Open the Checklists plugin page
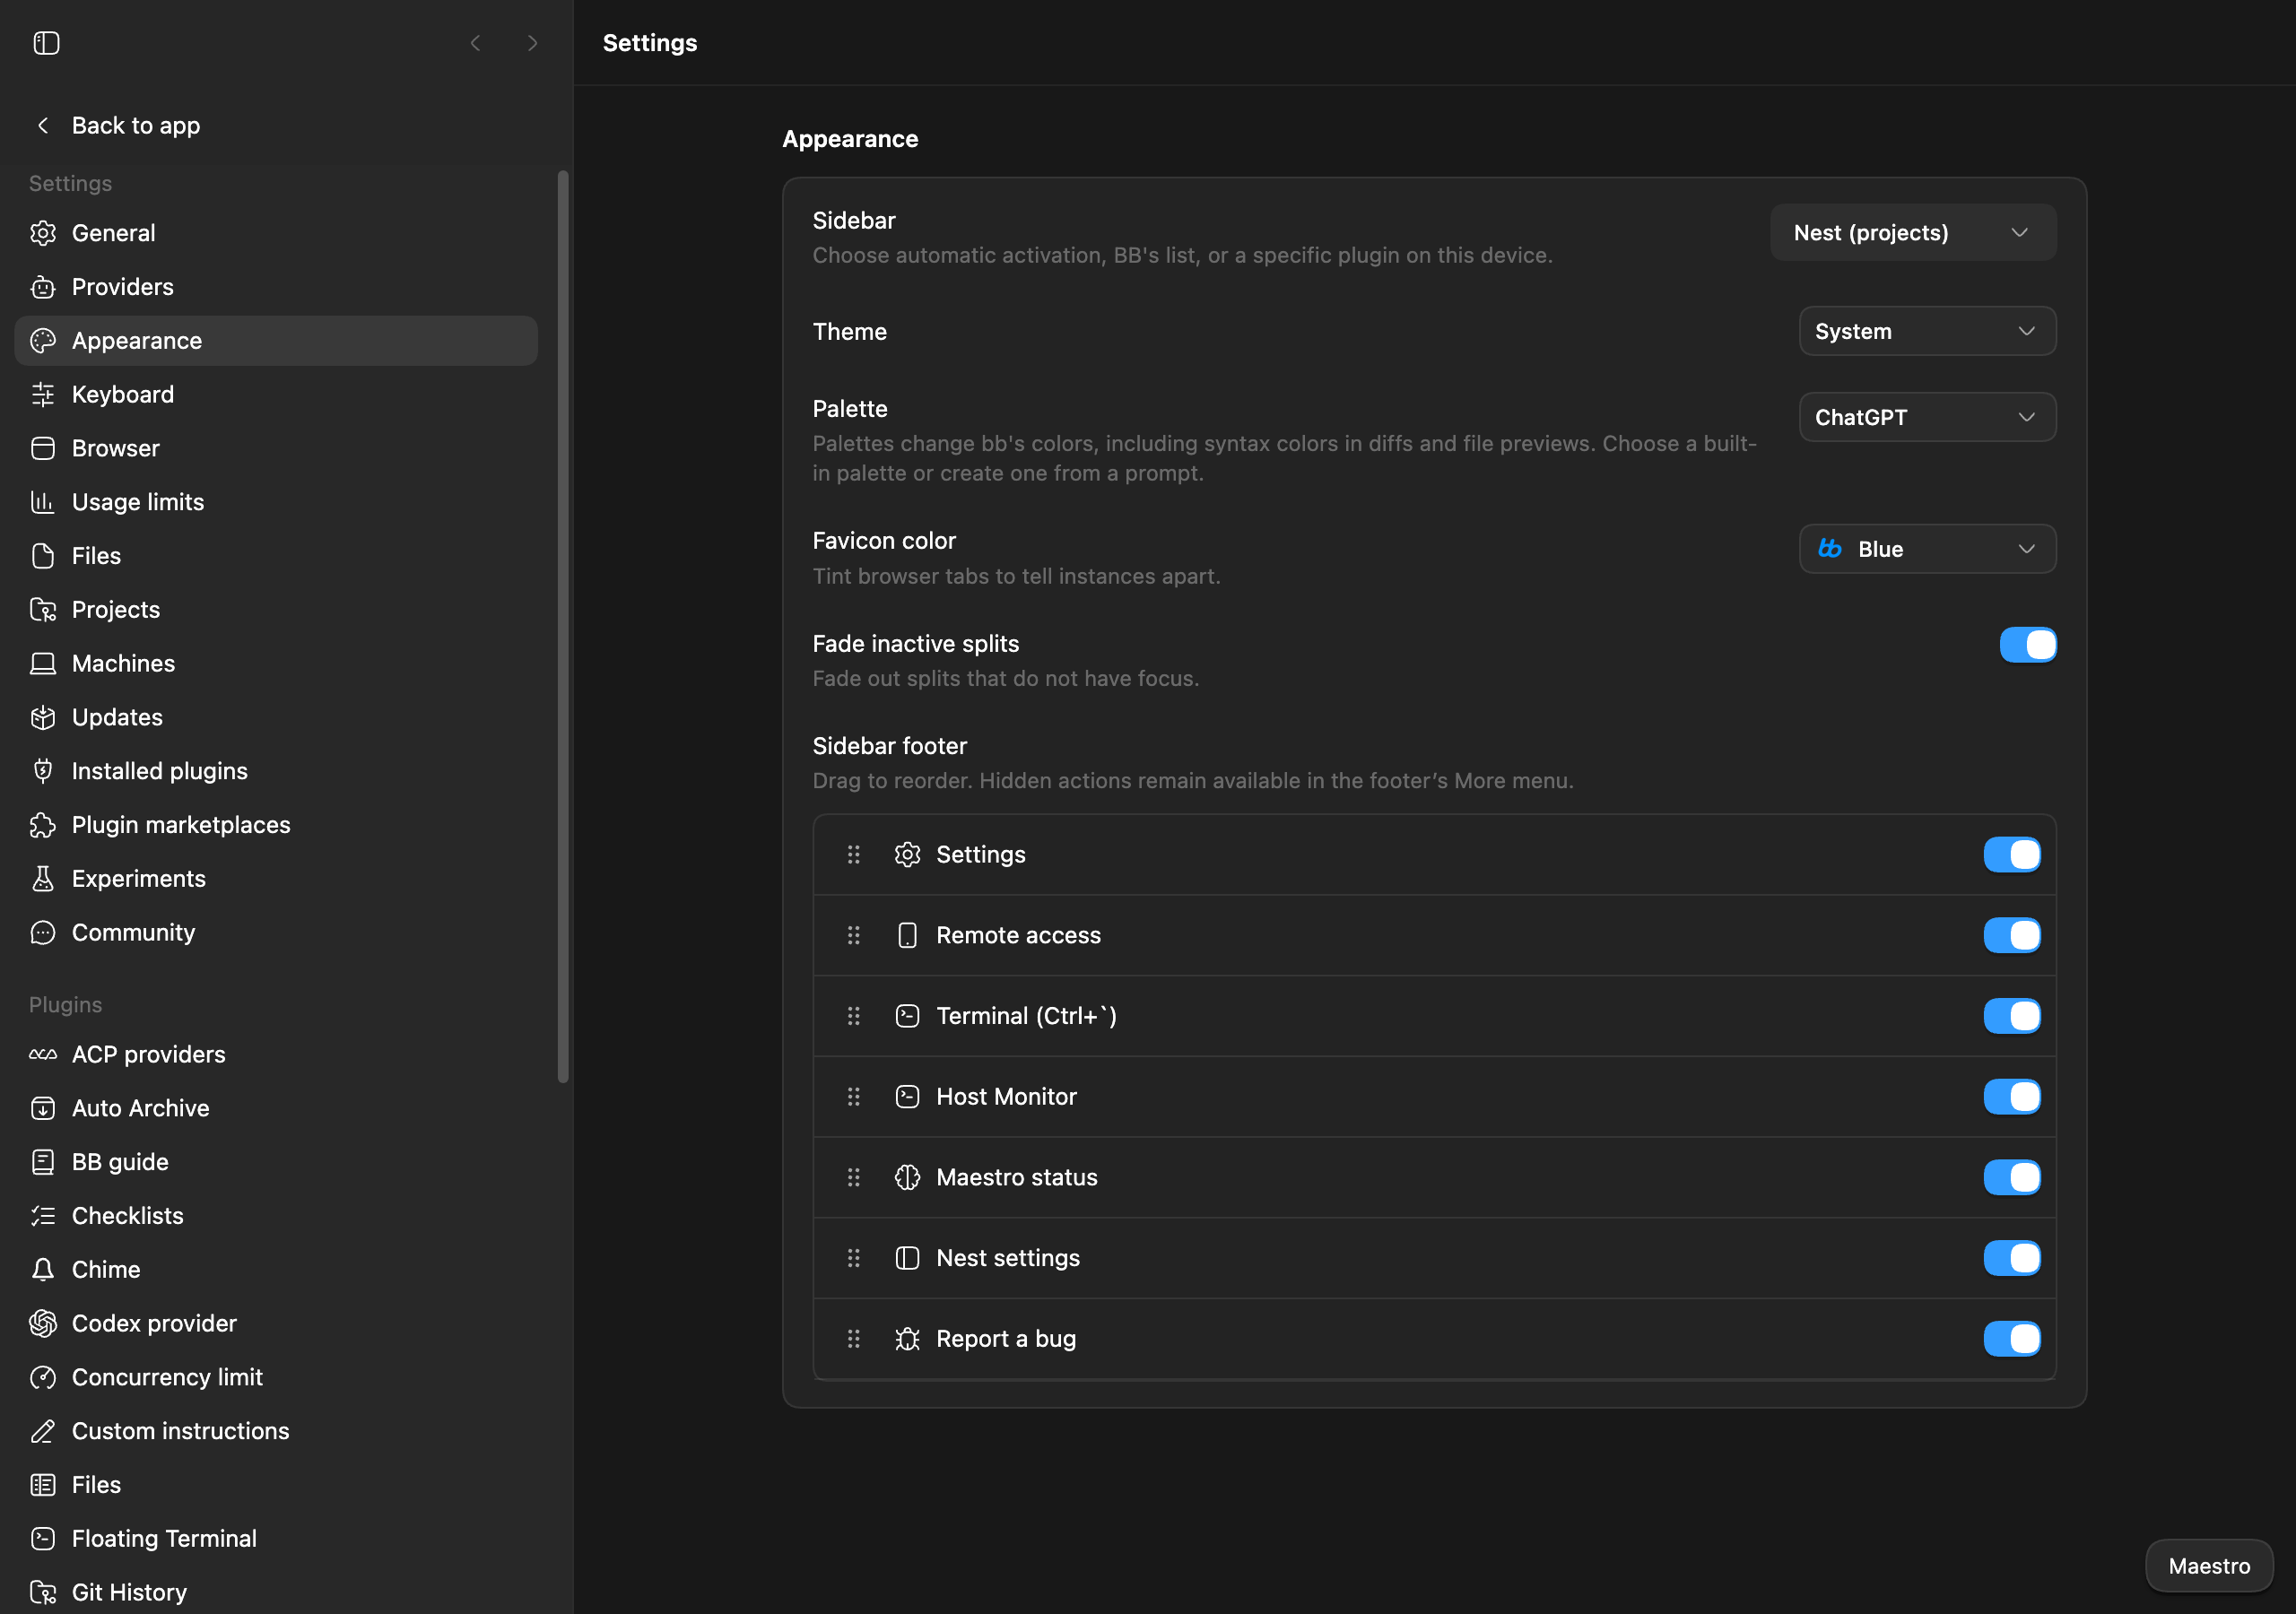 pyautogui.click(x=276, y=1216)
